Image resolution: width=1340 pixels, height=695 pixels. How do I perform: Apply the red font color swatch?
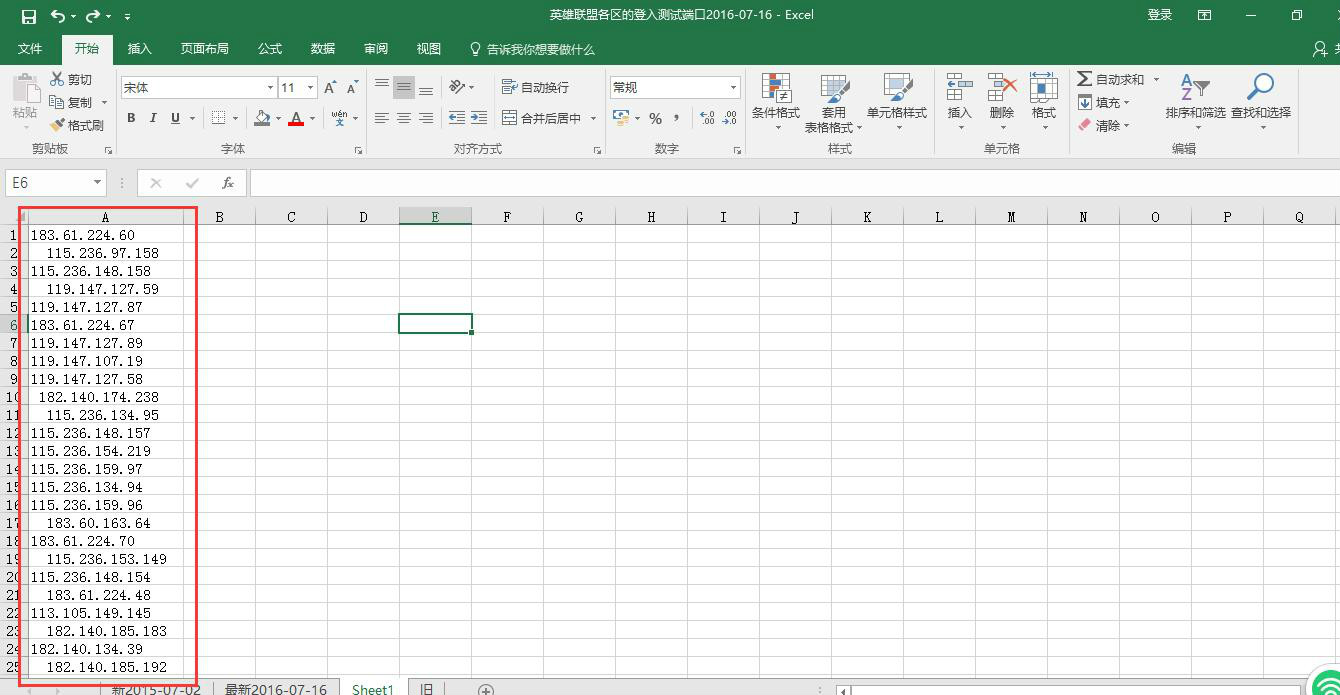[296, 118]
